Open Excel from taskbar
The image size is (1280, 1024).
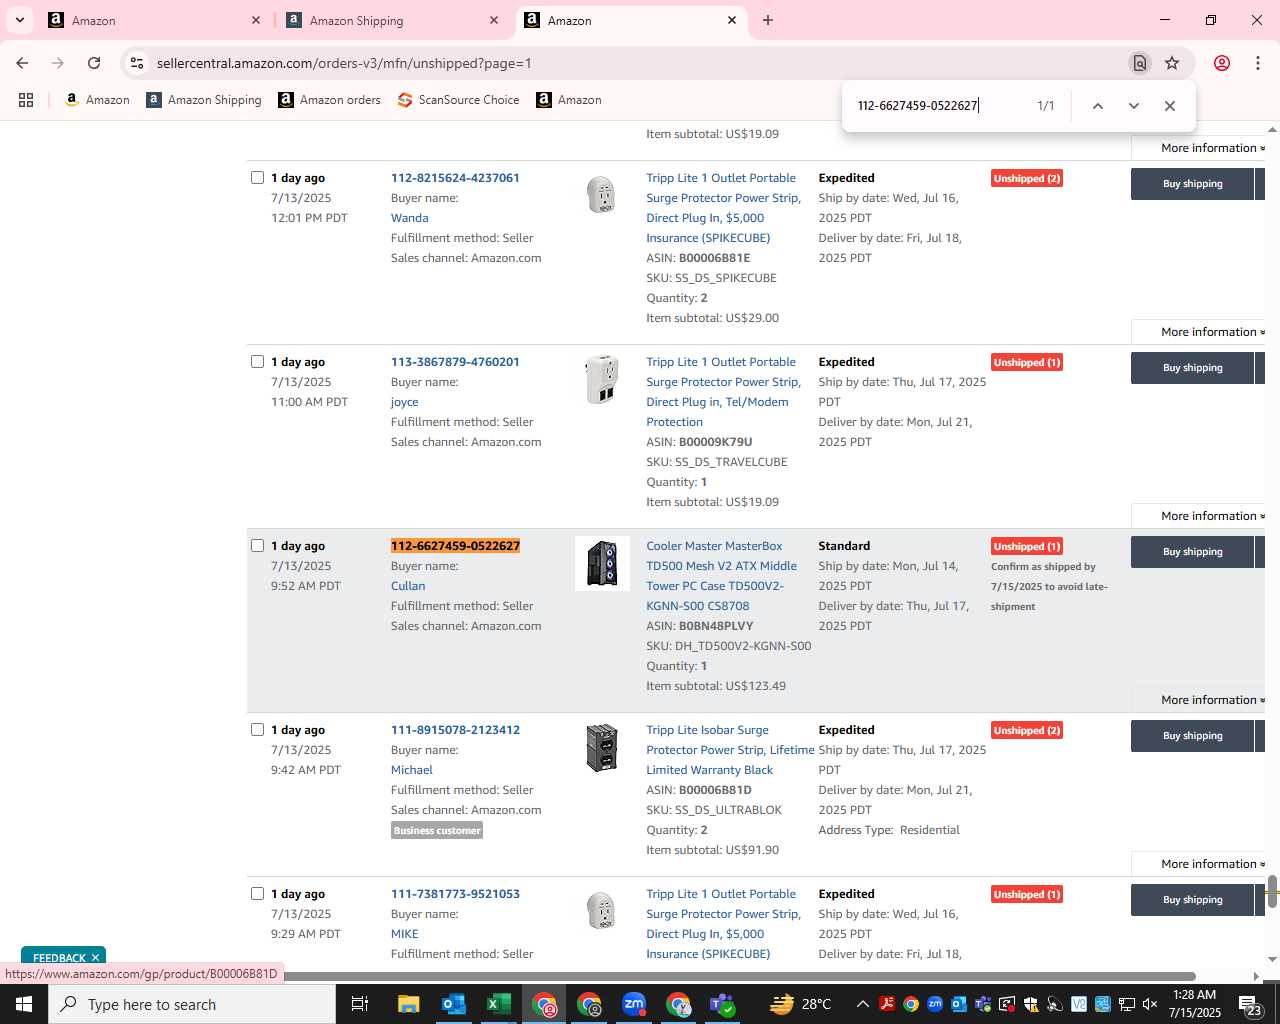tap(499, 1004)
